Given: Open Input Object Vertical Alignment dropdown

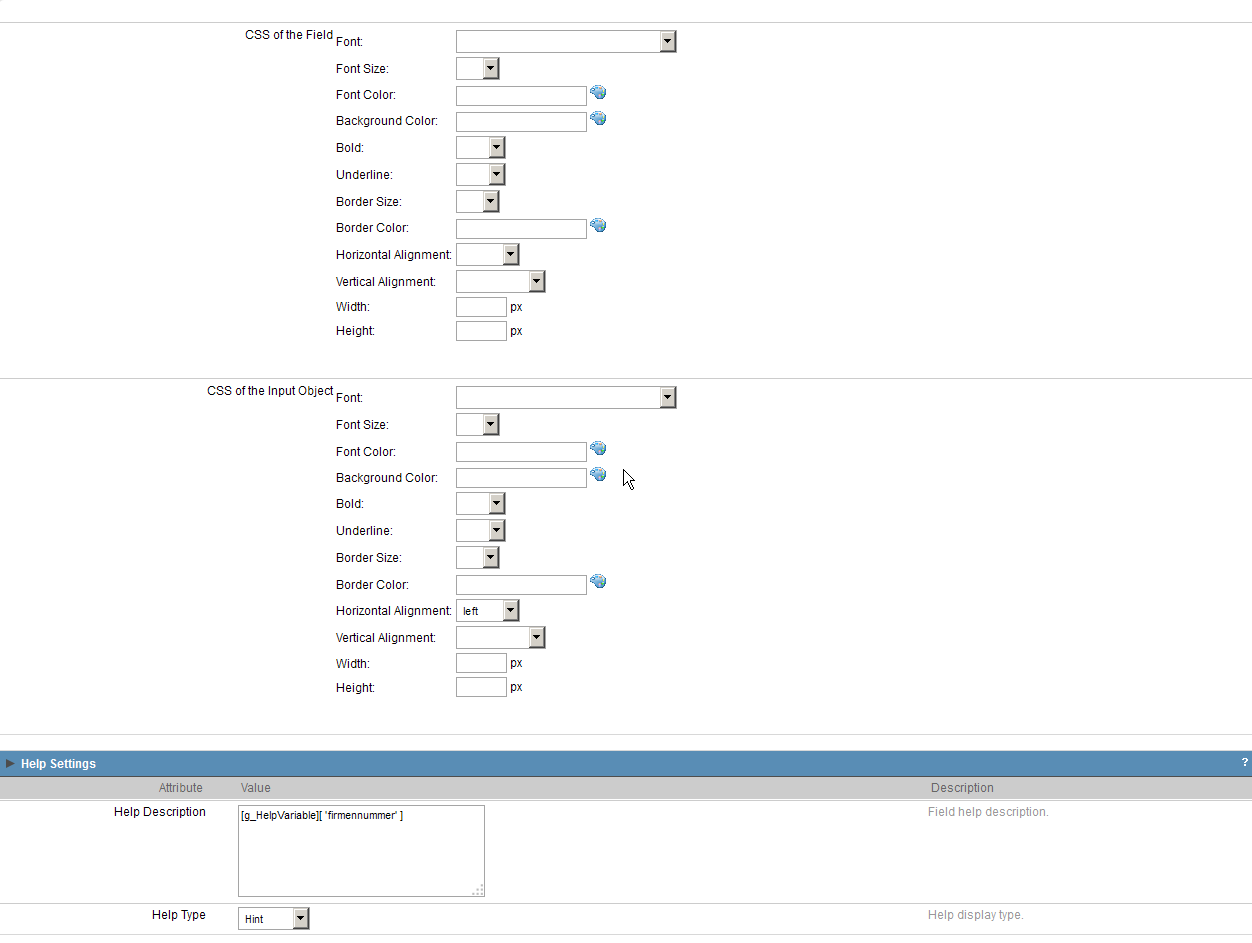Looking at the screenshot, I should coord(500,638).
